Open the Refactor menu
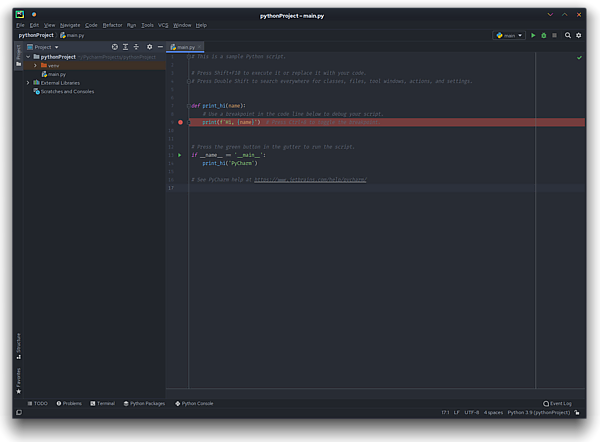 coord(112,24)
